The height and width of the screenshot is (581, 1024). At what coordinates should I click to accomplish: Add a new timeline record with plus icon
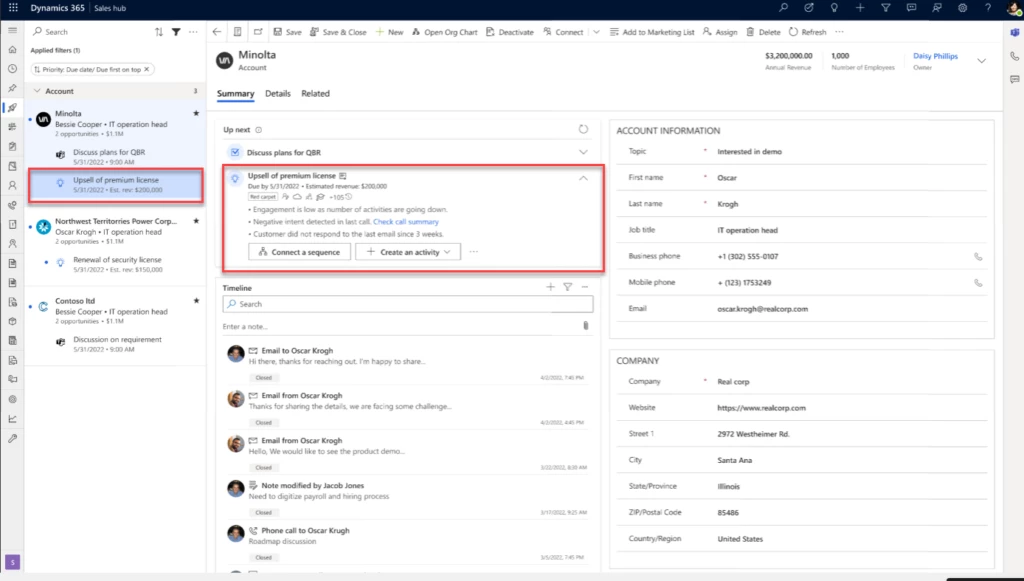point(550,287)
